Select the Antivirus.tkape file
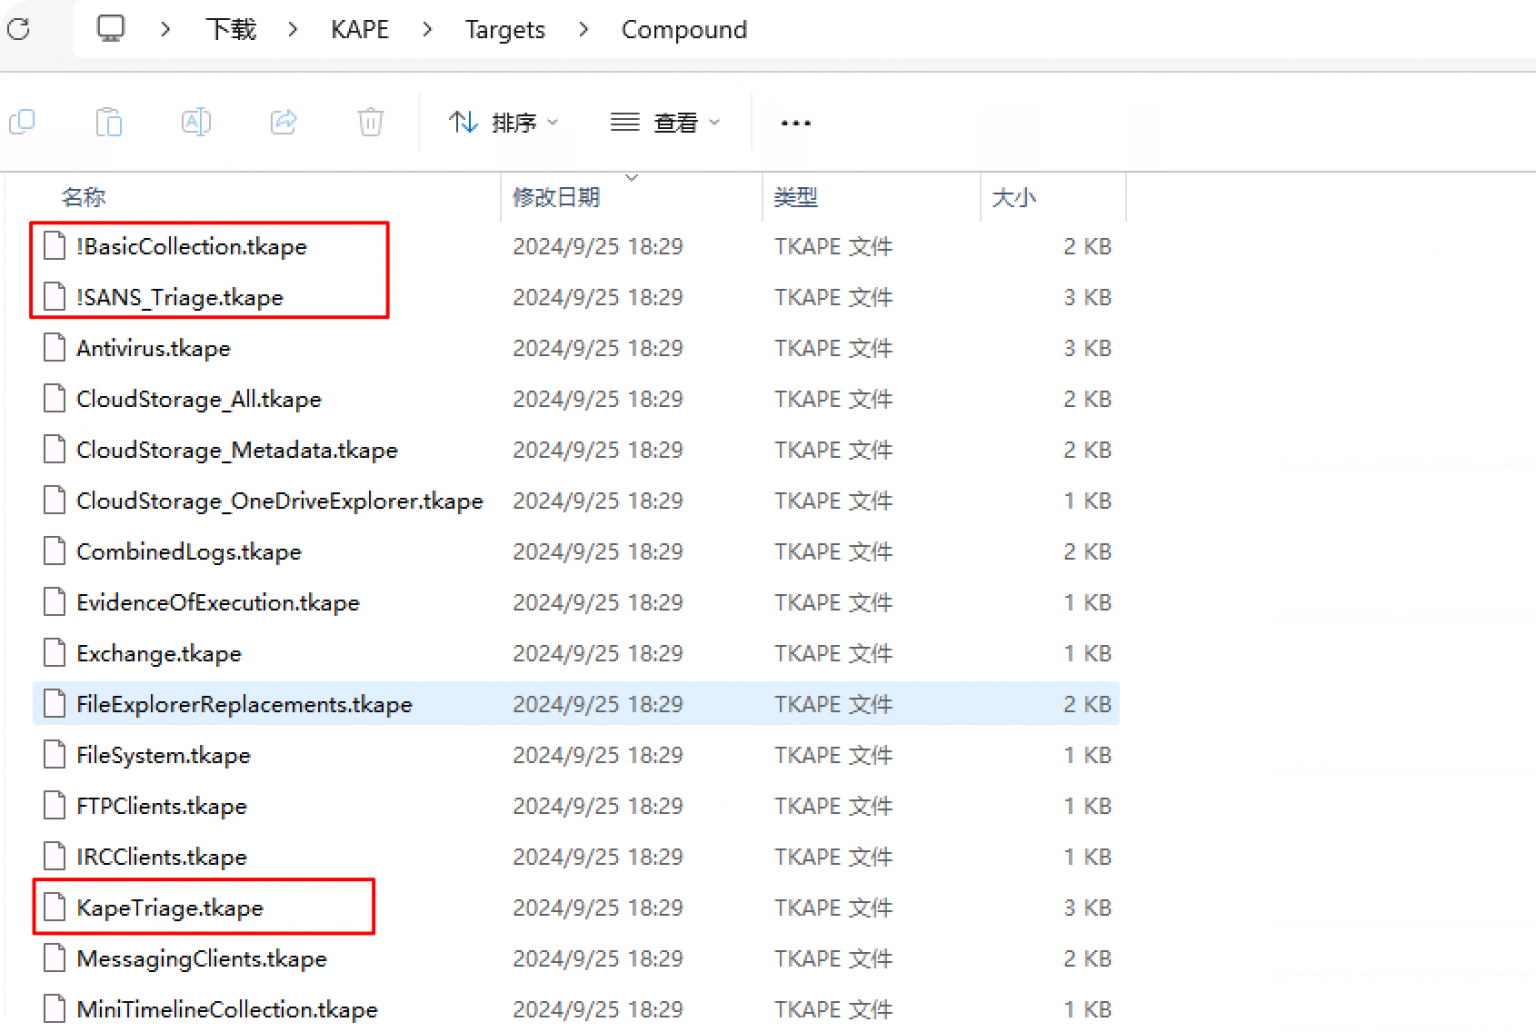 (x=152, y=348)
